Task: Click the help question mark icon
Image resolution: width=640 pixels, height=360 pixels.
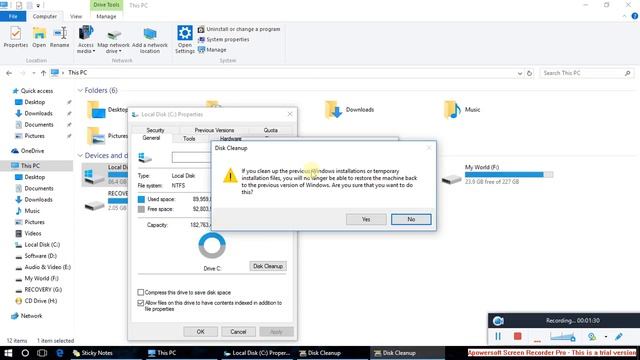Action: [x=635, y=16]
